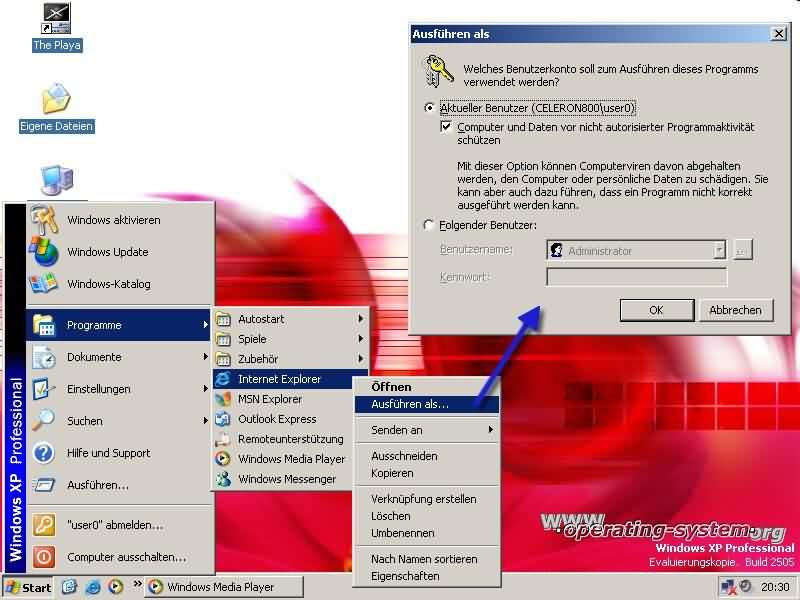Click Abbrechen in the Ausführen als dialog
800x600 pixels.
click(x=735, y=310)
